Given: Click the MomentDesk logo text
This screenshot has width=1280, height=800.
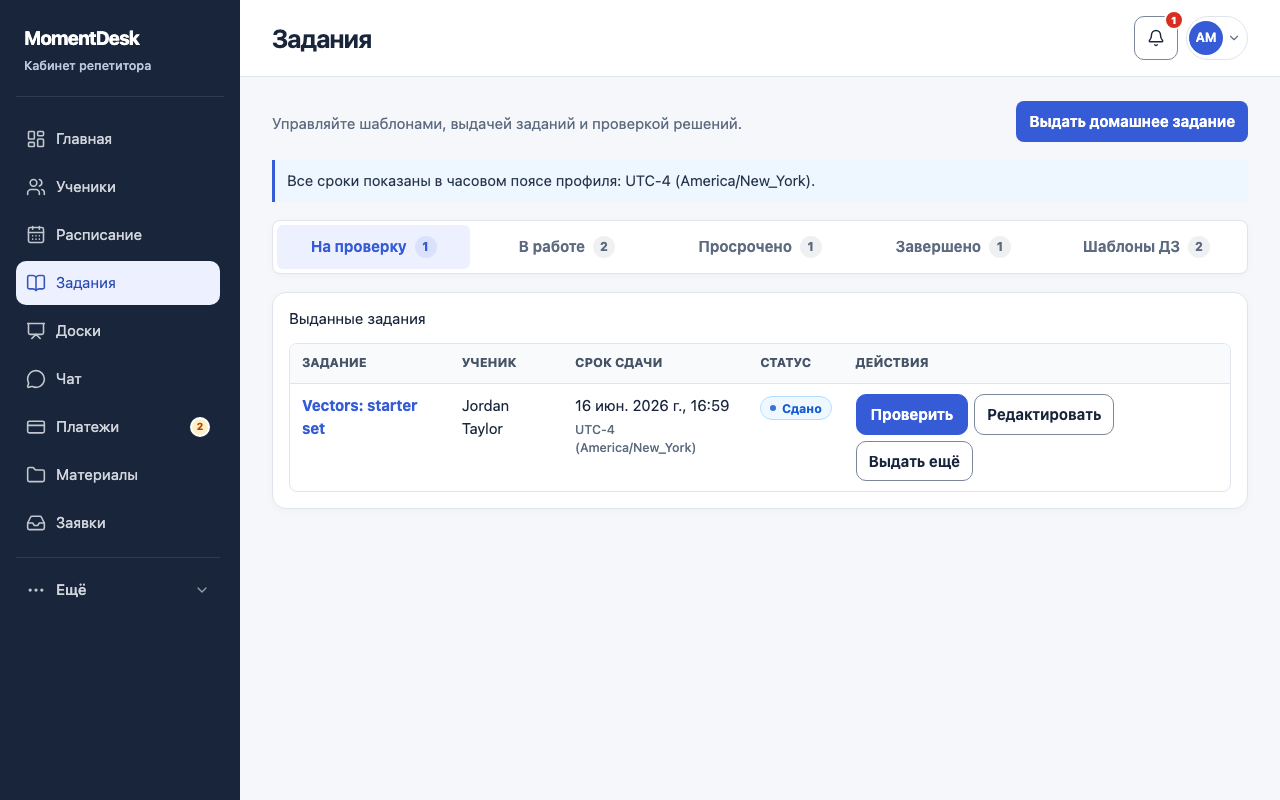Looking at the screenshot, I should (x=82, y=39).
